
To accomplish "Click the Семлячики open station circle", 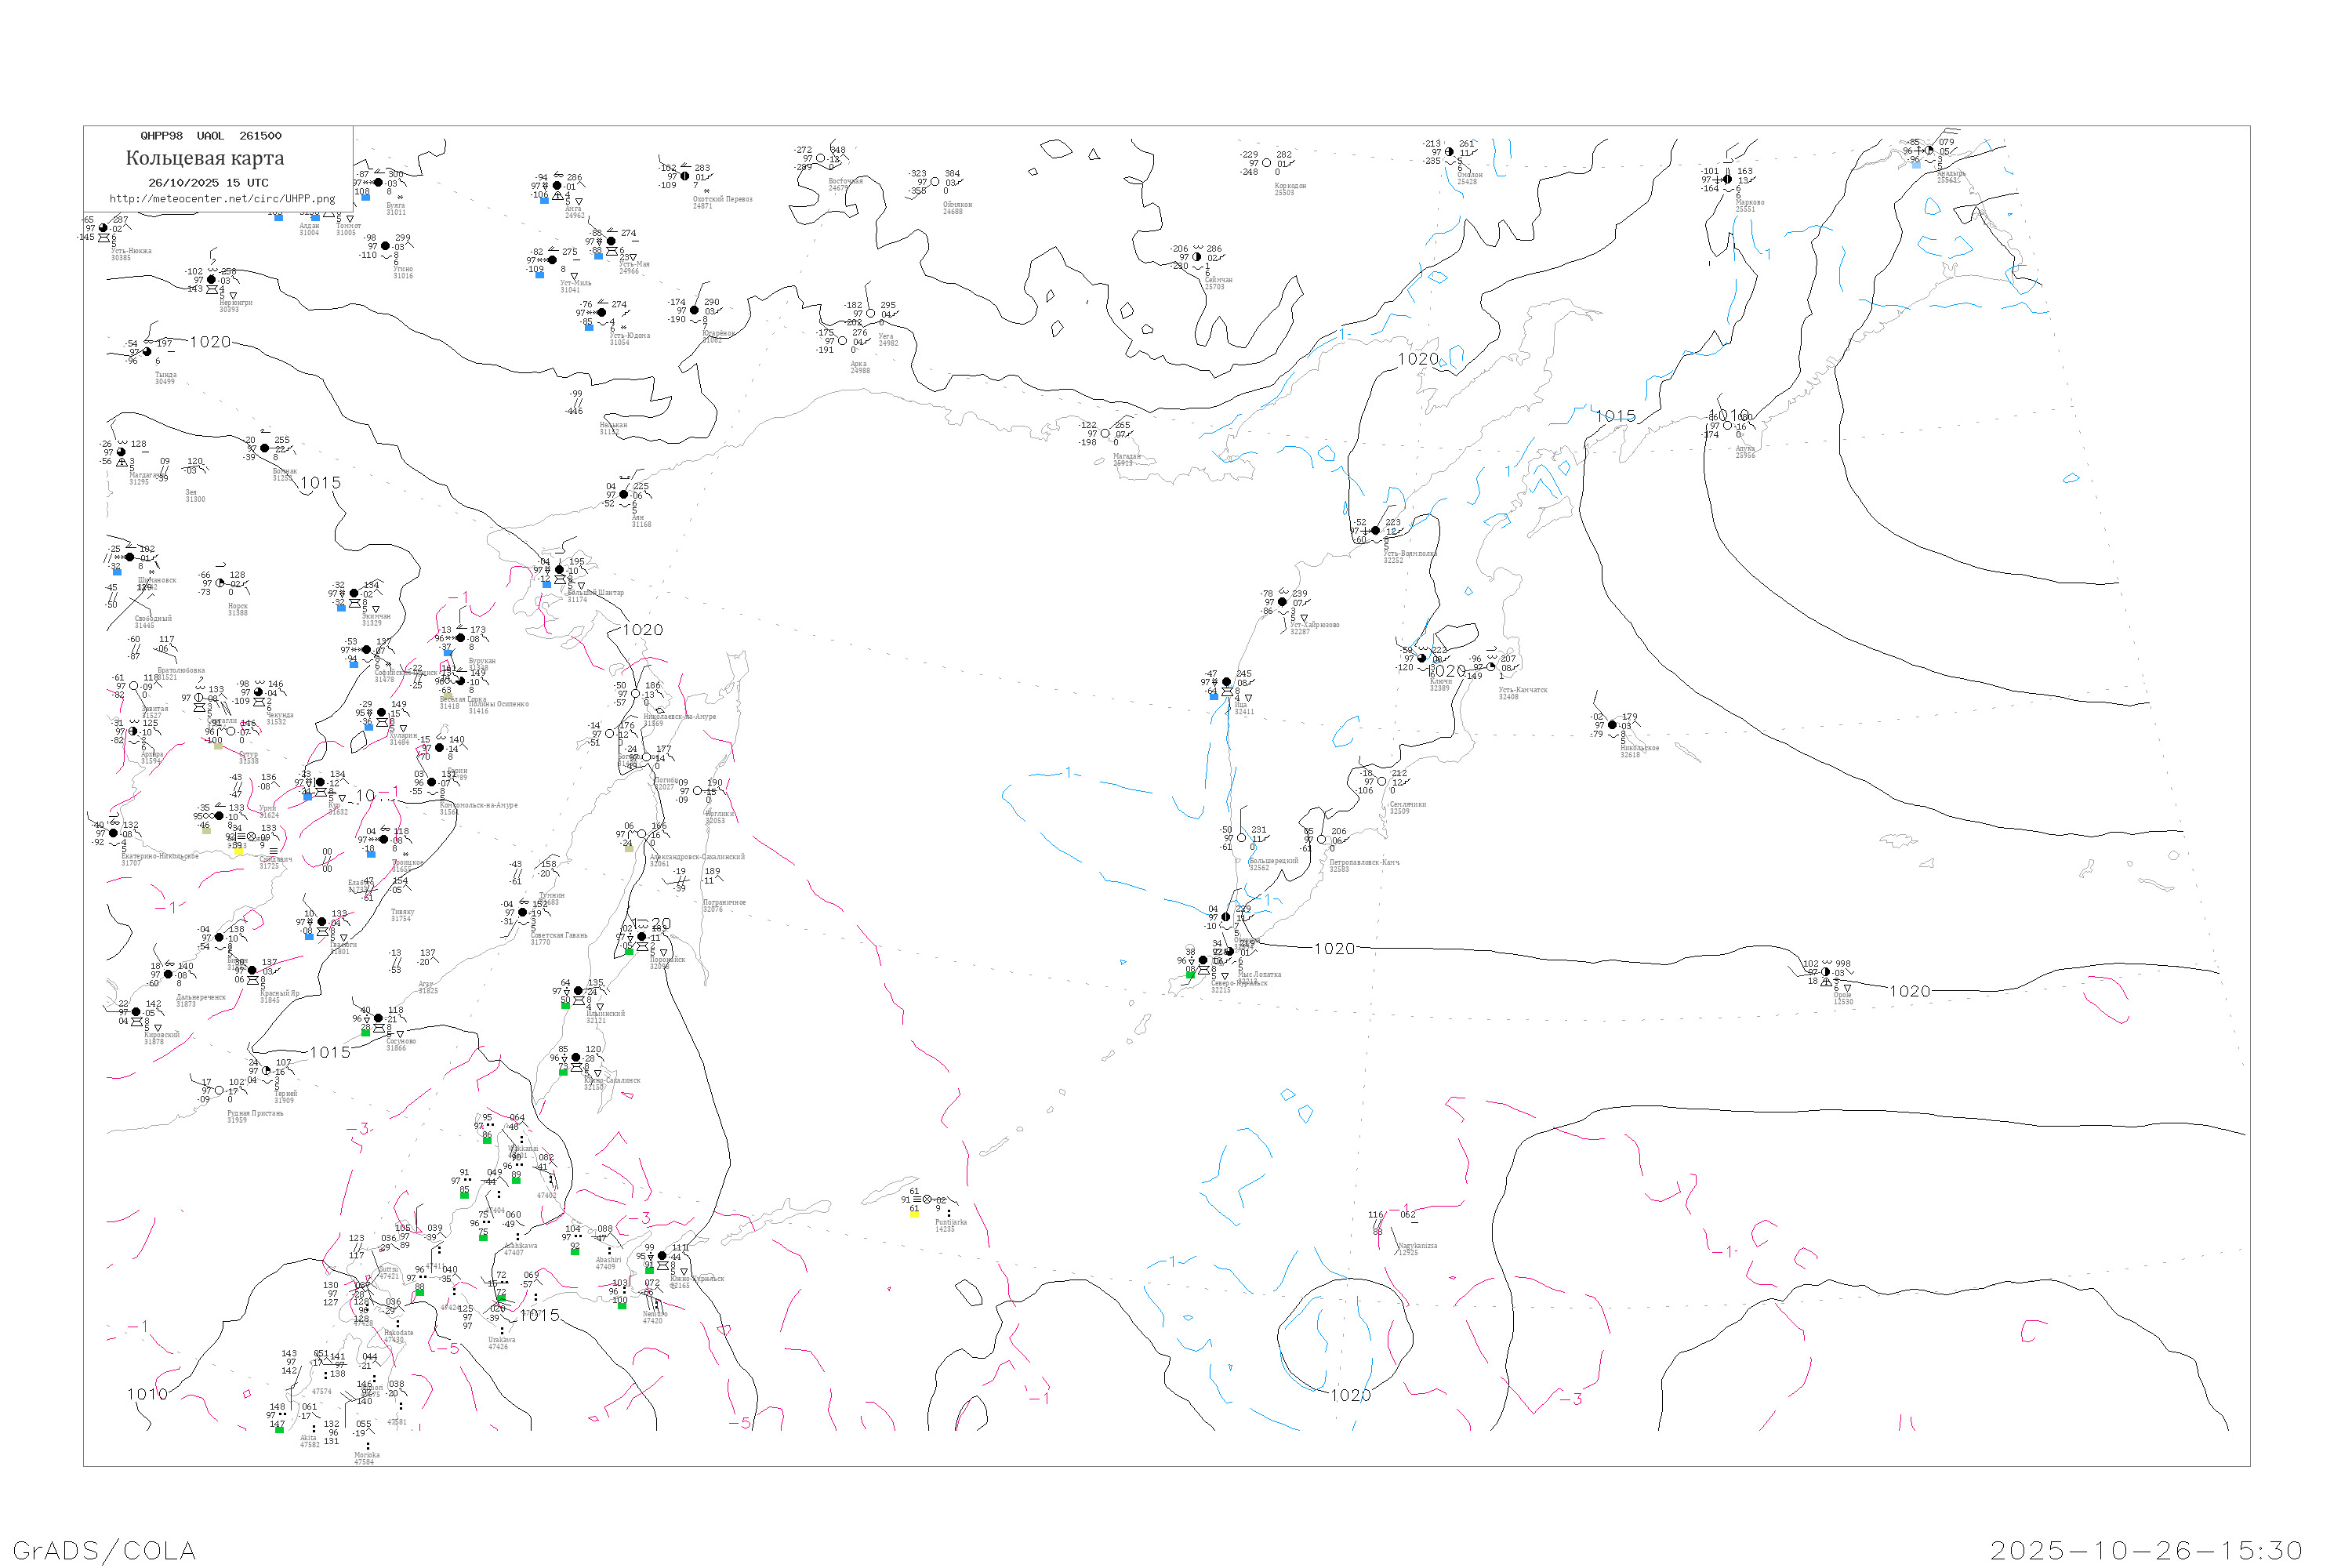I will coord(1382,782).
